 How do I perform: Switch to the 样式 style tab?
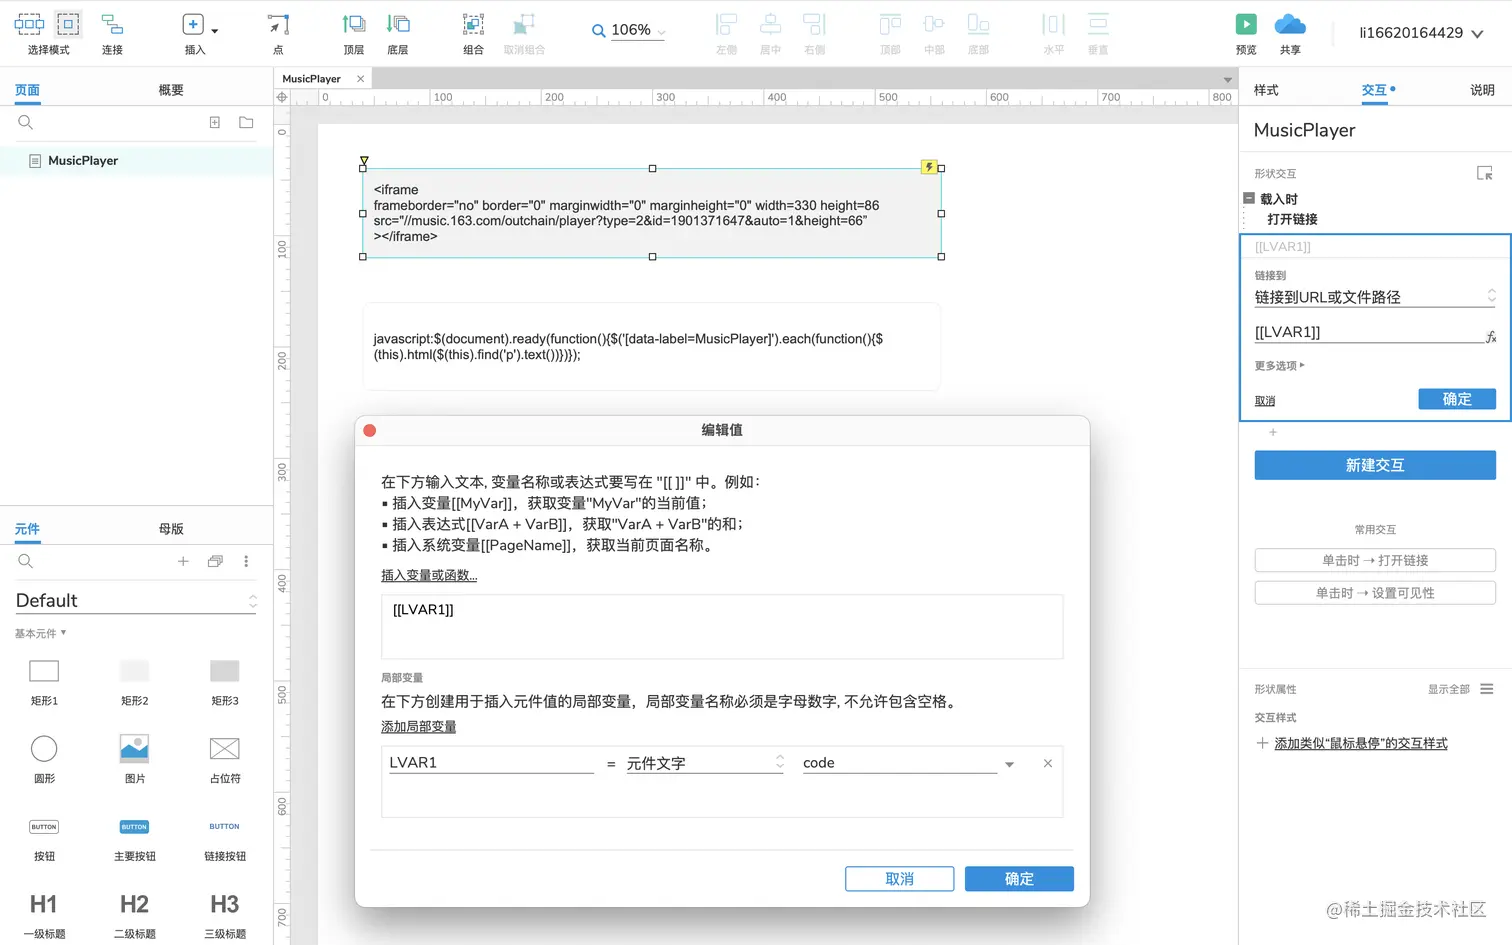(1266, 90)
